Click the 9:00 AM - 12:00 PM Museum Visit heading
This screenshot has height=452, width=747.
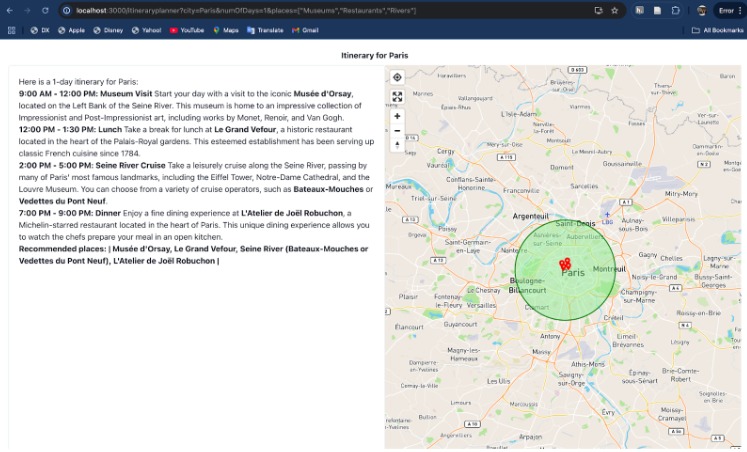click(85, 94)
